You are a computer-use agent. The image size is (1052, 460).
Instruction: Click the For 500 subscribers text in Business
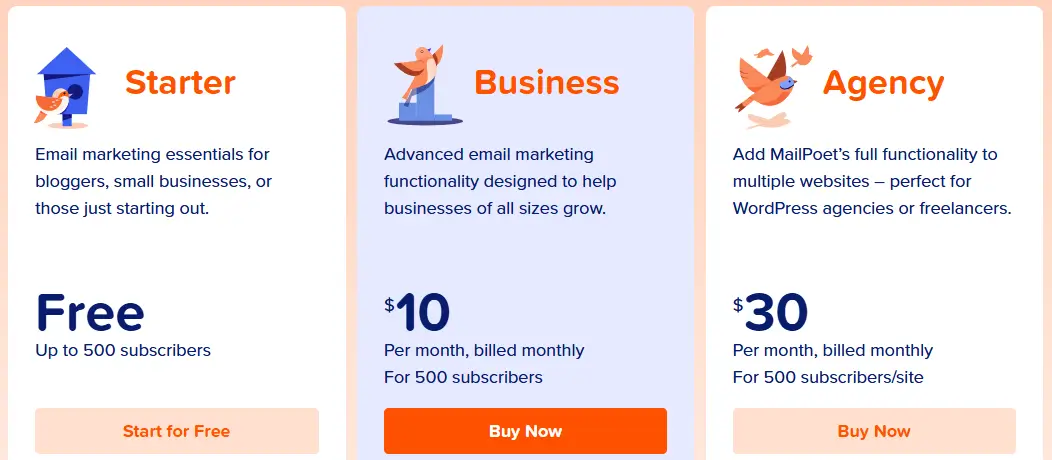pos(463,378)
